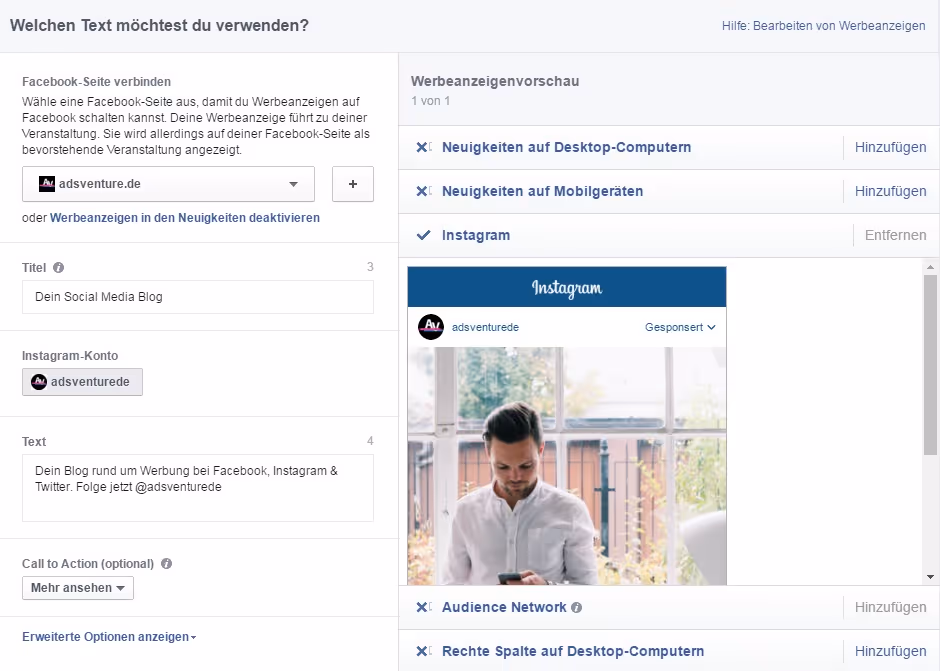This screenshot has width=940, height=671.
Task: Click the plus button to create a page
Action: point(353,184)
